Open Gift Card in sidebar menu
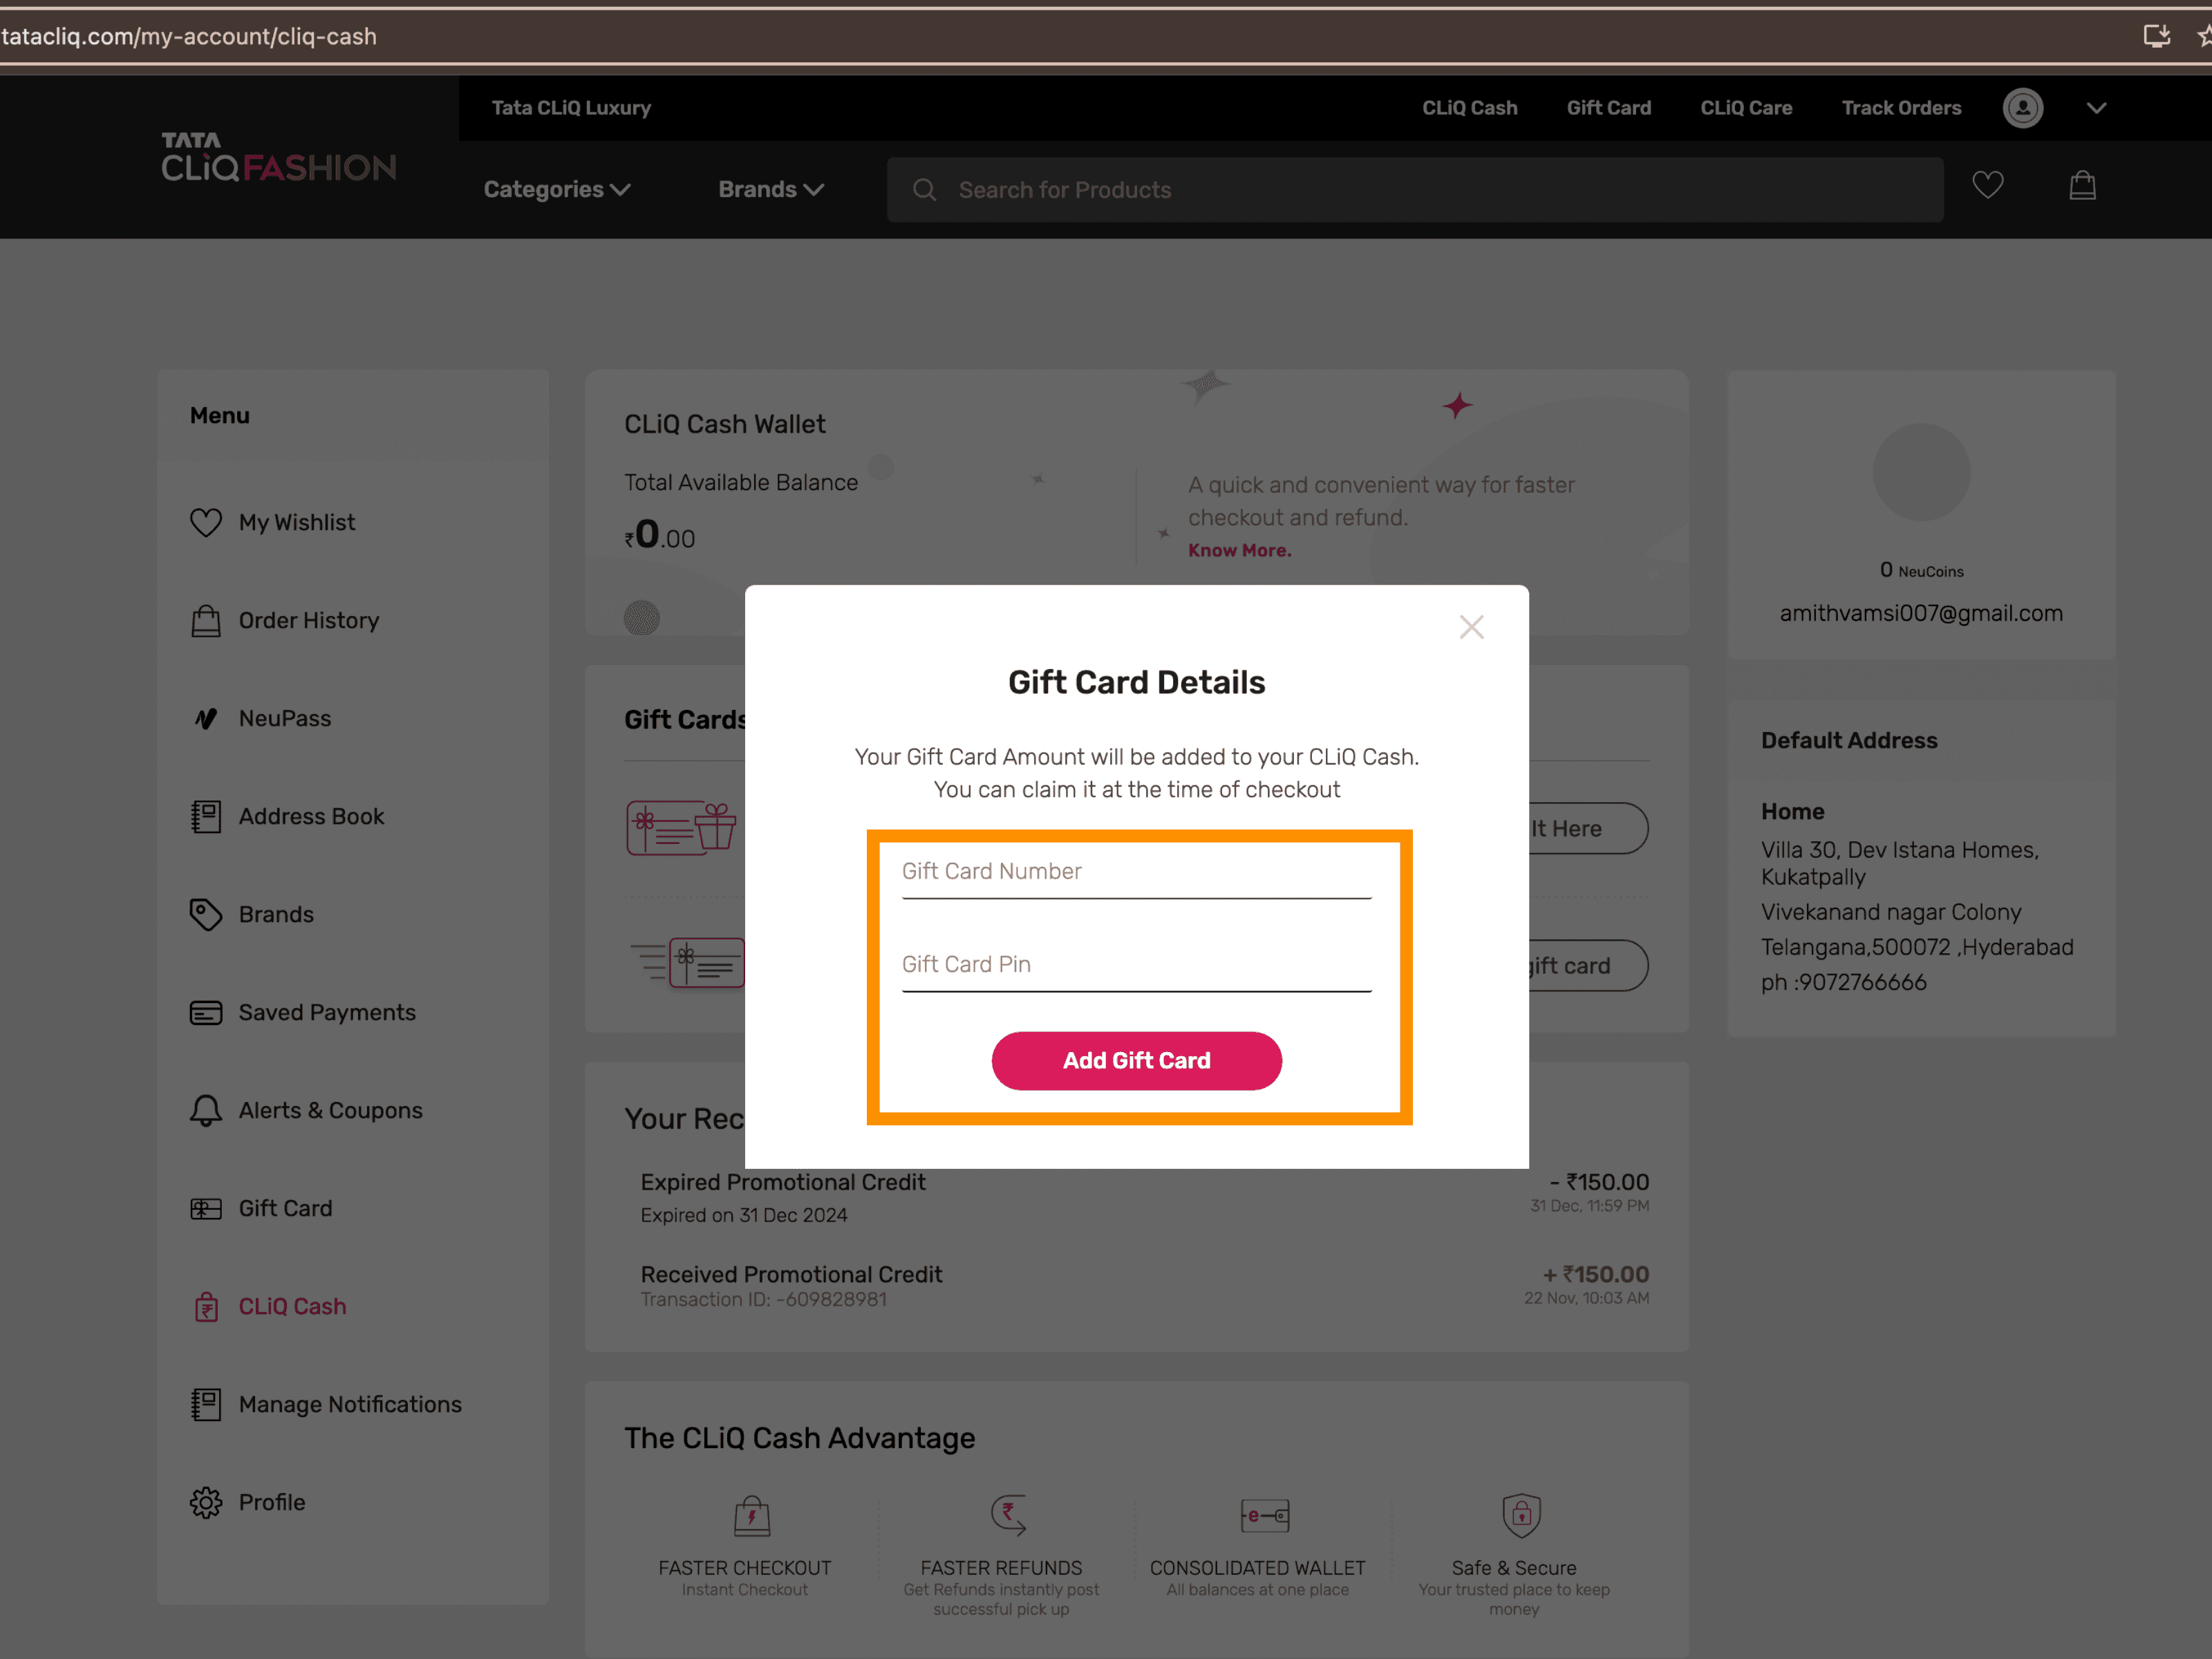The image size is (2212, 1659). click(x=285, y=1208)
